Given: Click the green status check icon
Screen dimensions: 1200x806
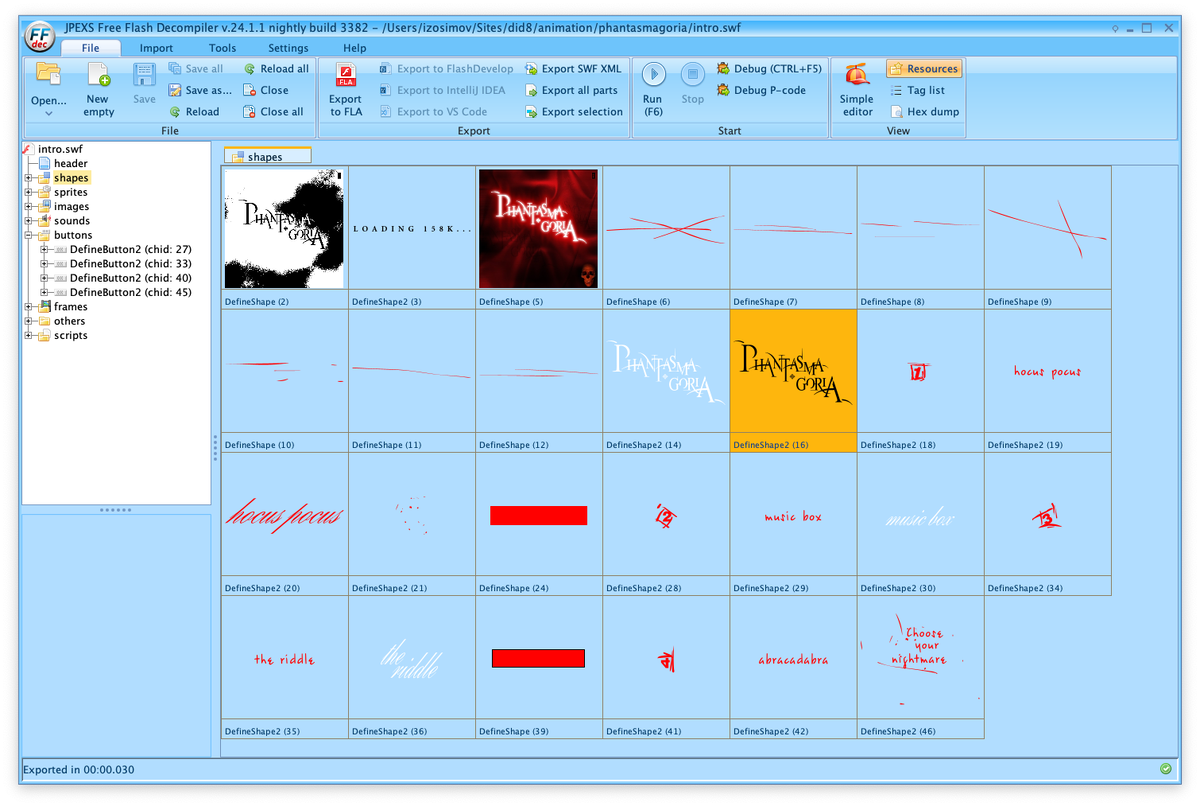Looking at the screenshot, I should (1165, 769).
